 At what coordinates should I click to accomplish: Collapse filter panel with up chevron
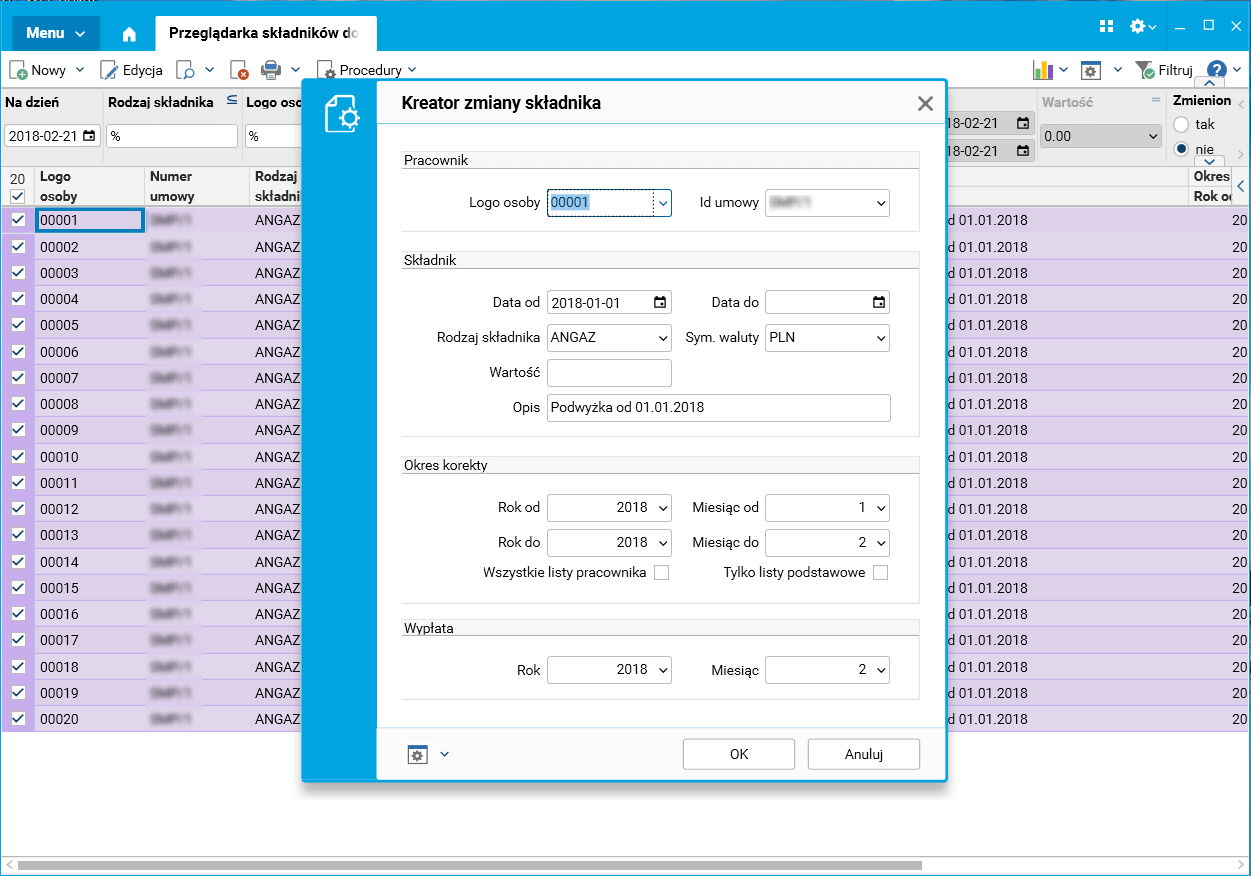click(1209, 85)
